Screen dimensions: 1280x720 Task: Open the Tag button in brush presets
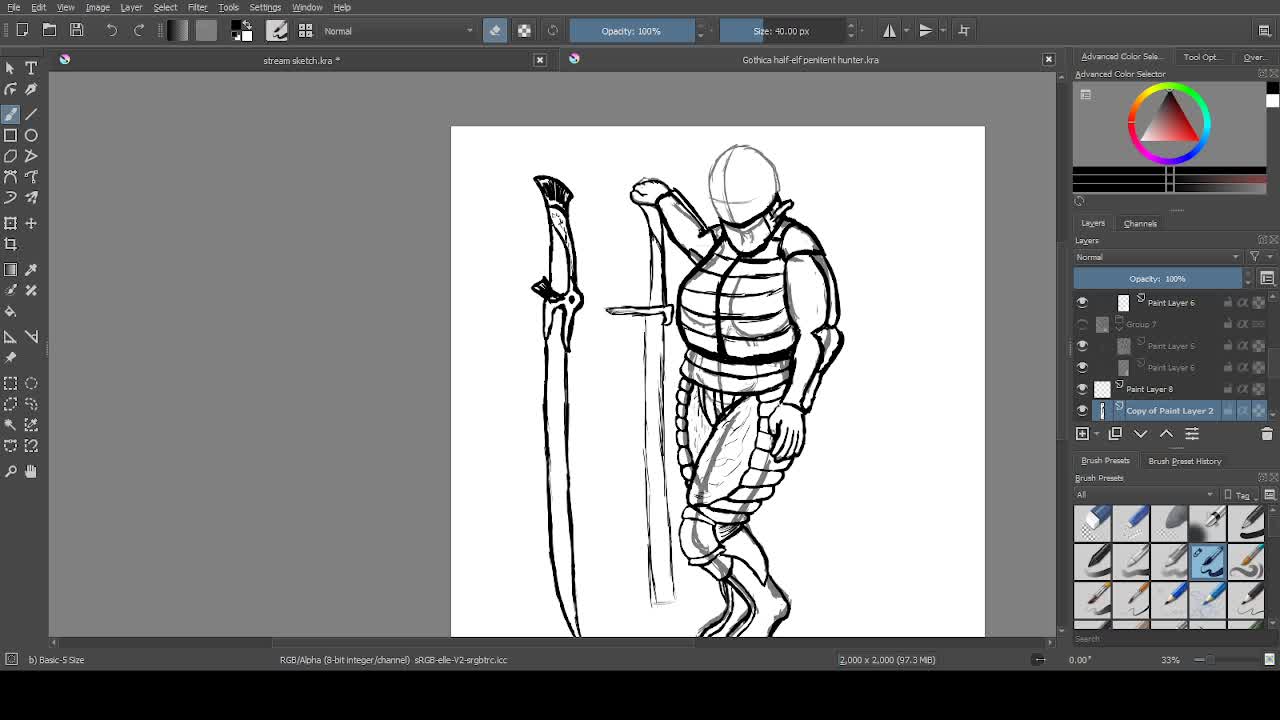[x=1238, y=495]
